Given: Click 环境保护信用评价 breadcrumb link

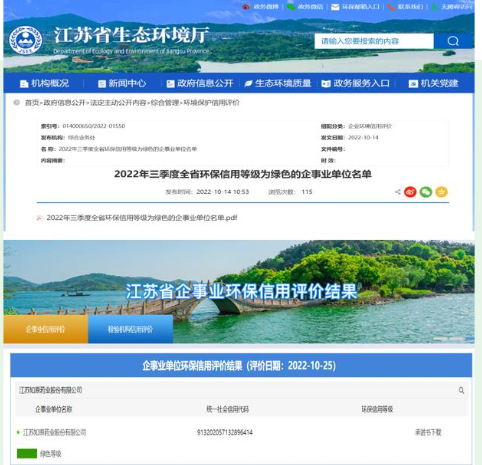Looking at the screenshot, I should [211, 103].
